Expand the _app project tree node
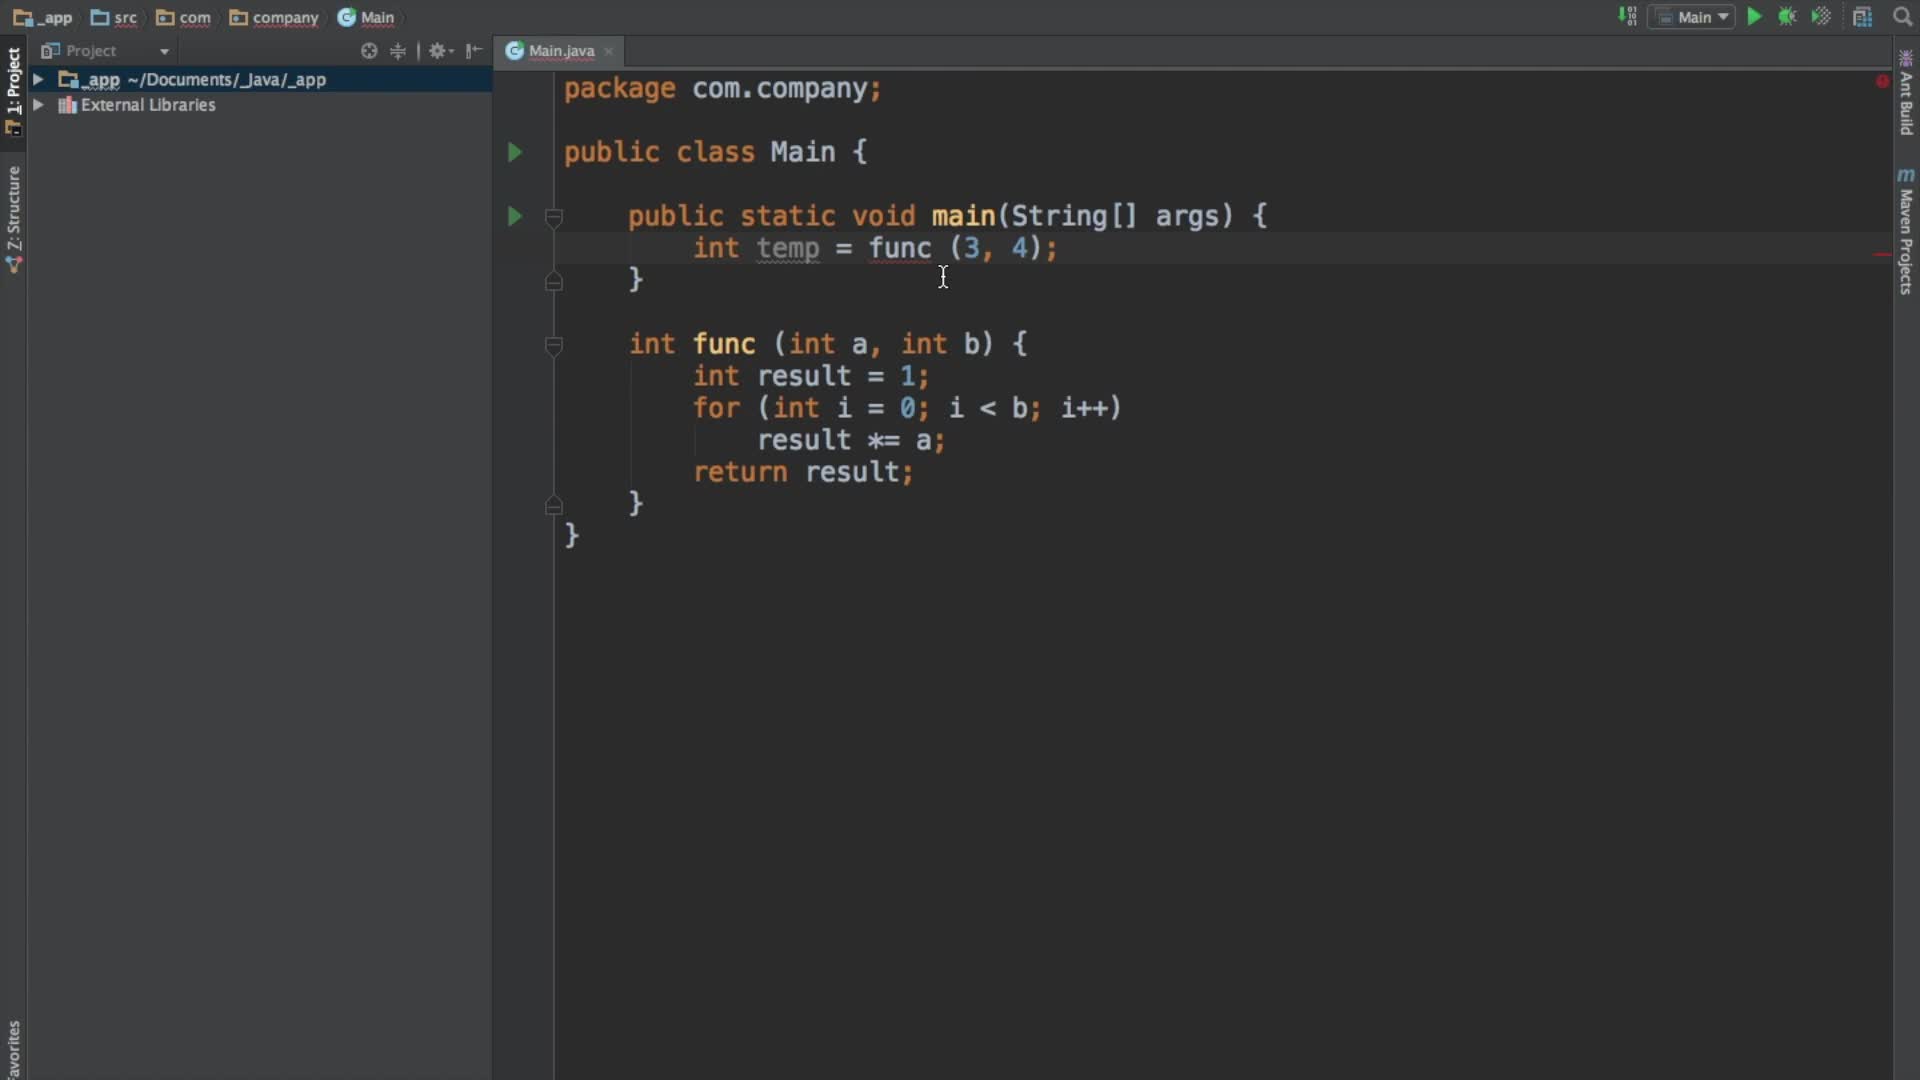The height and width of the screenshot is (1080, 1920). tap(38, 79)
